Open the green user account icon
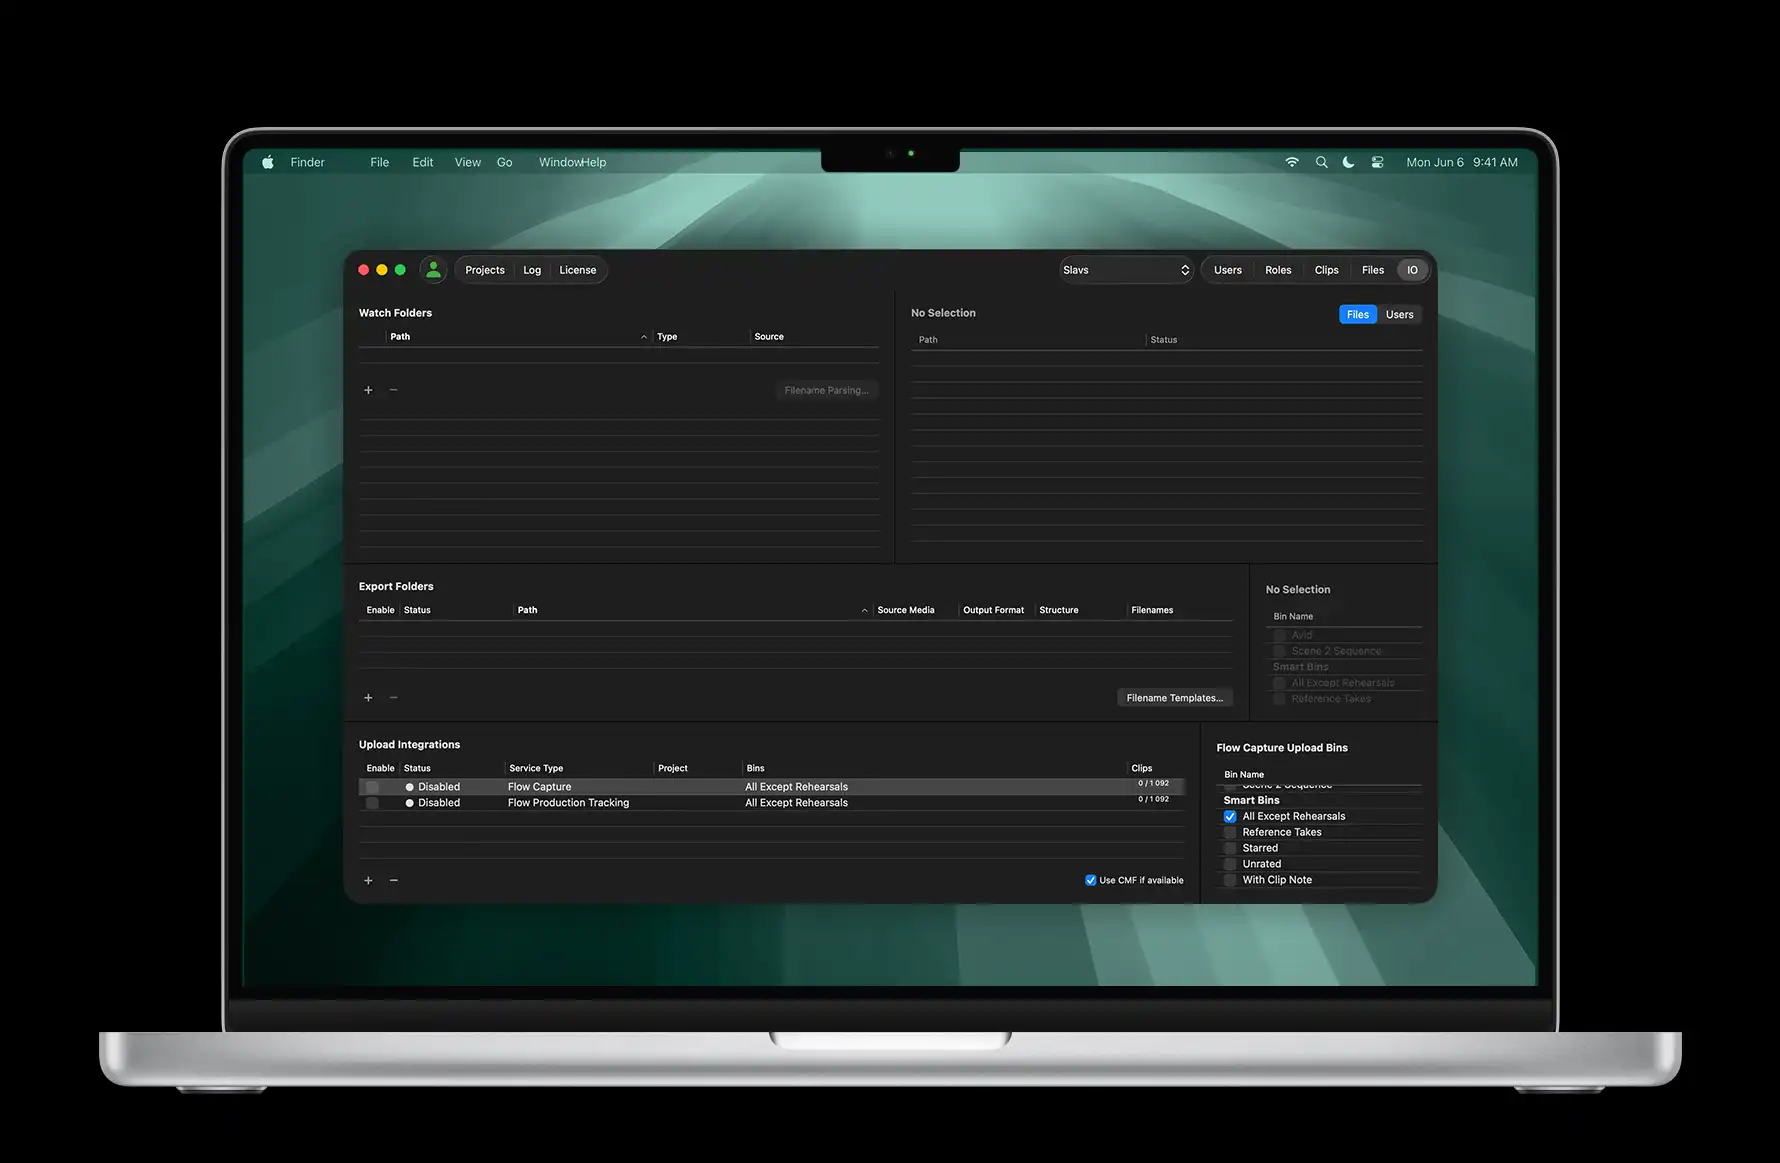The width and height of the screenshot is (1780, 1163). point(433,269)
